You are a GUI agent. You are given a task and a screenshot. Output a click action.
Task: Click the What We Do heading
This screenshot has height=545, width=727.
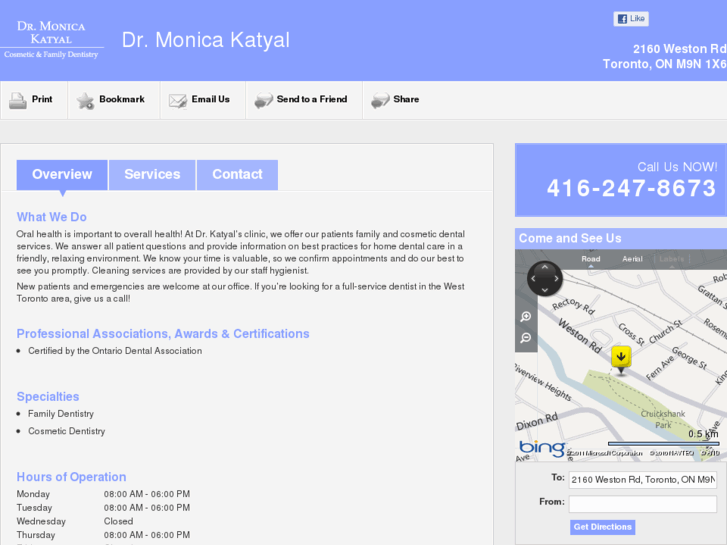pyautogui.click(x=51, y=217)
